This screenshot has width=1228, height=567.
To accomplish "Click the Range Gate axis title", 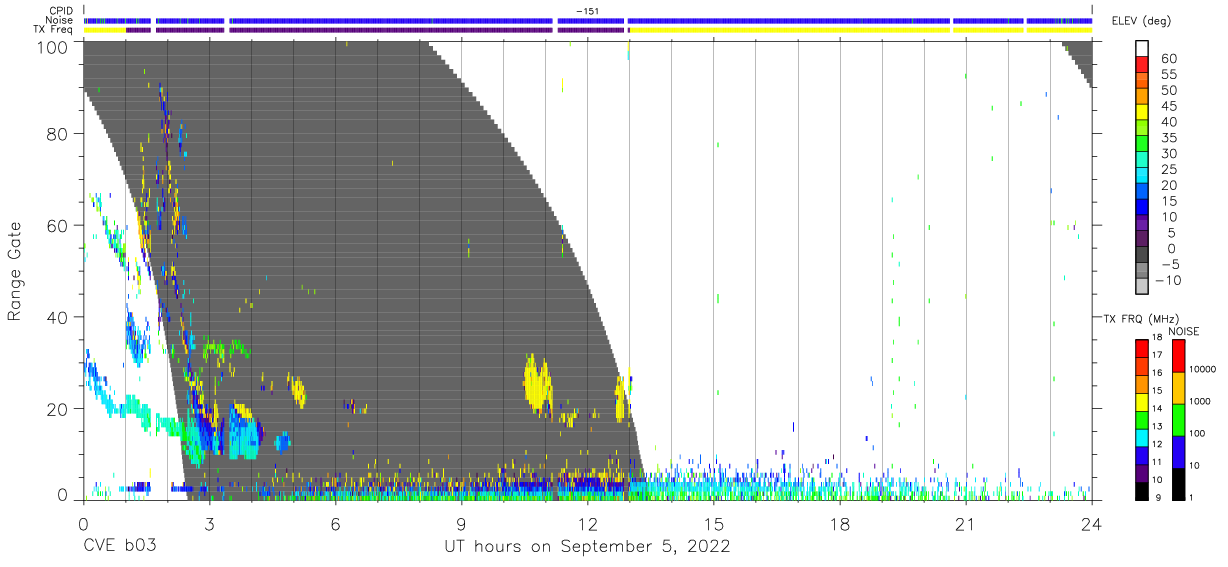I will coord(16,271).
